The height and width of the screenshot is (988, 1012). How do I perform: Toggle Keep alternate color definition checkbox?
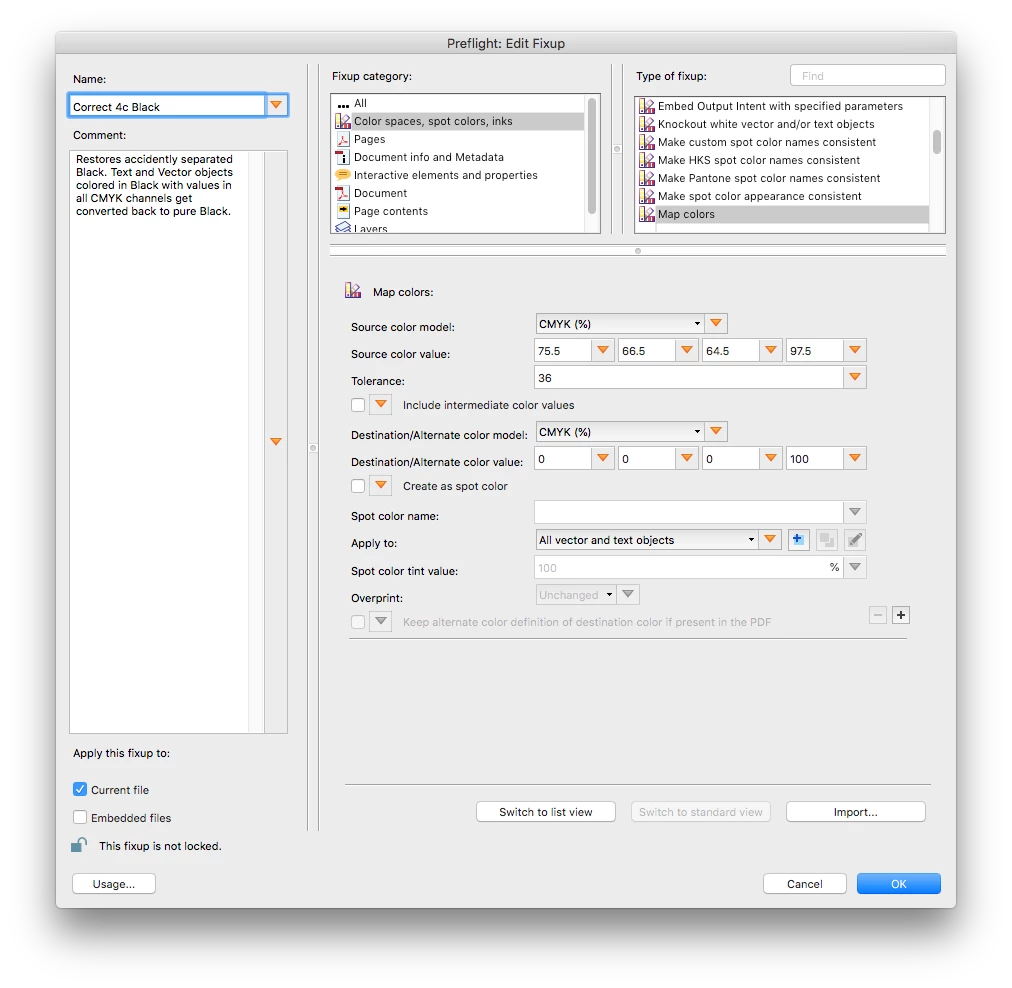(358, 621)
